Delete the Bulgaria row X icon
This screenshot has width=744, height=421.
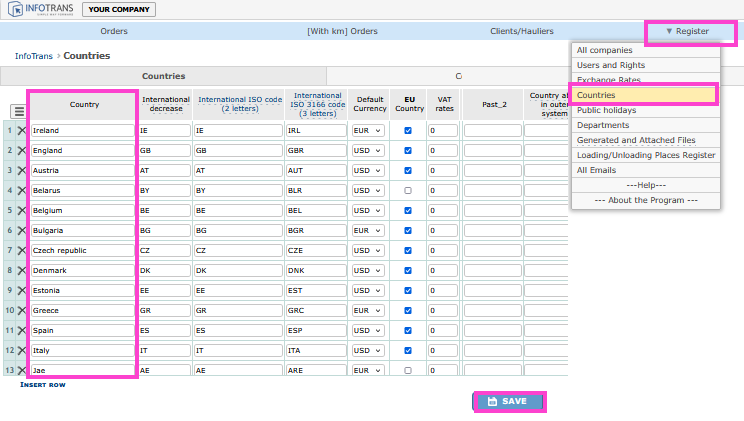21,230
